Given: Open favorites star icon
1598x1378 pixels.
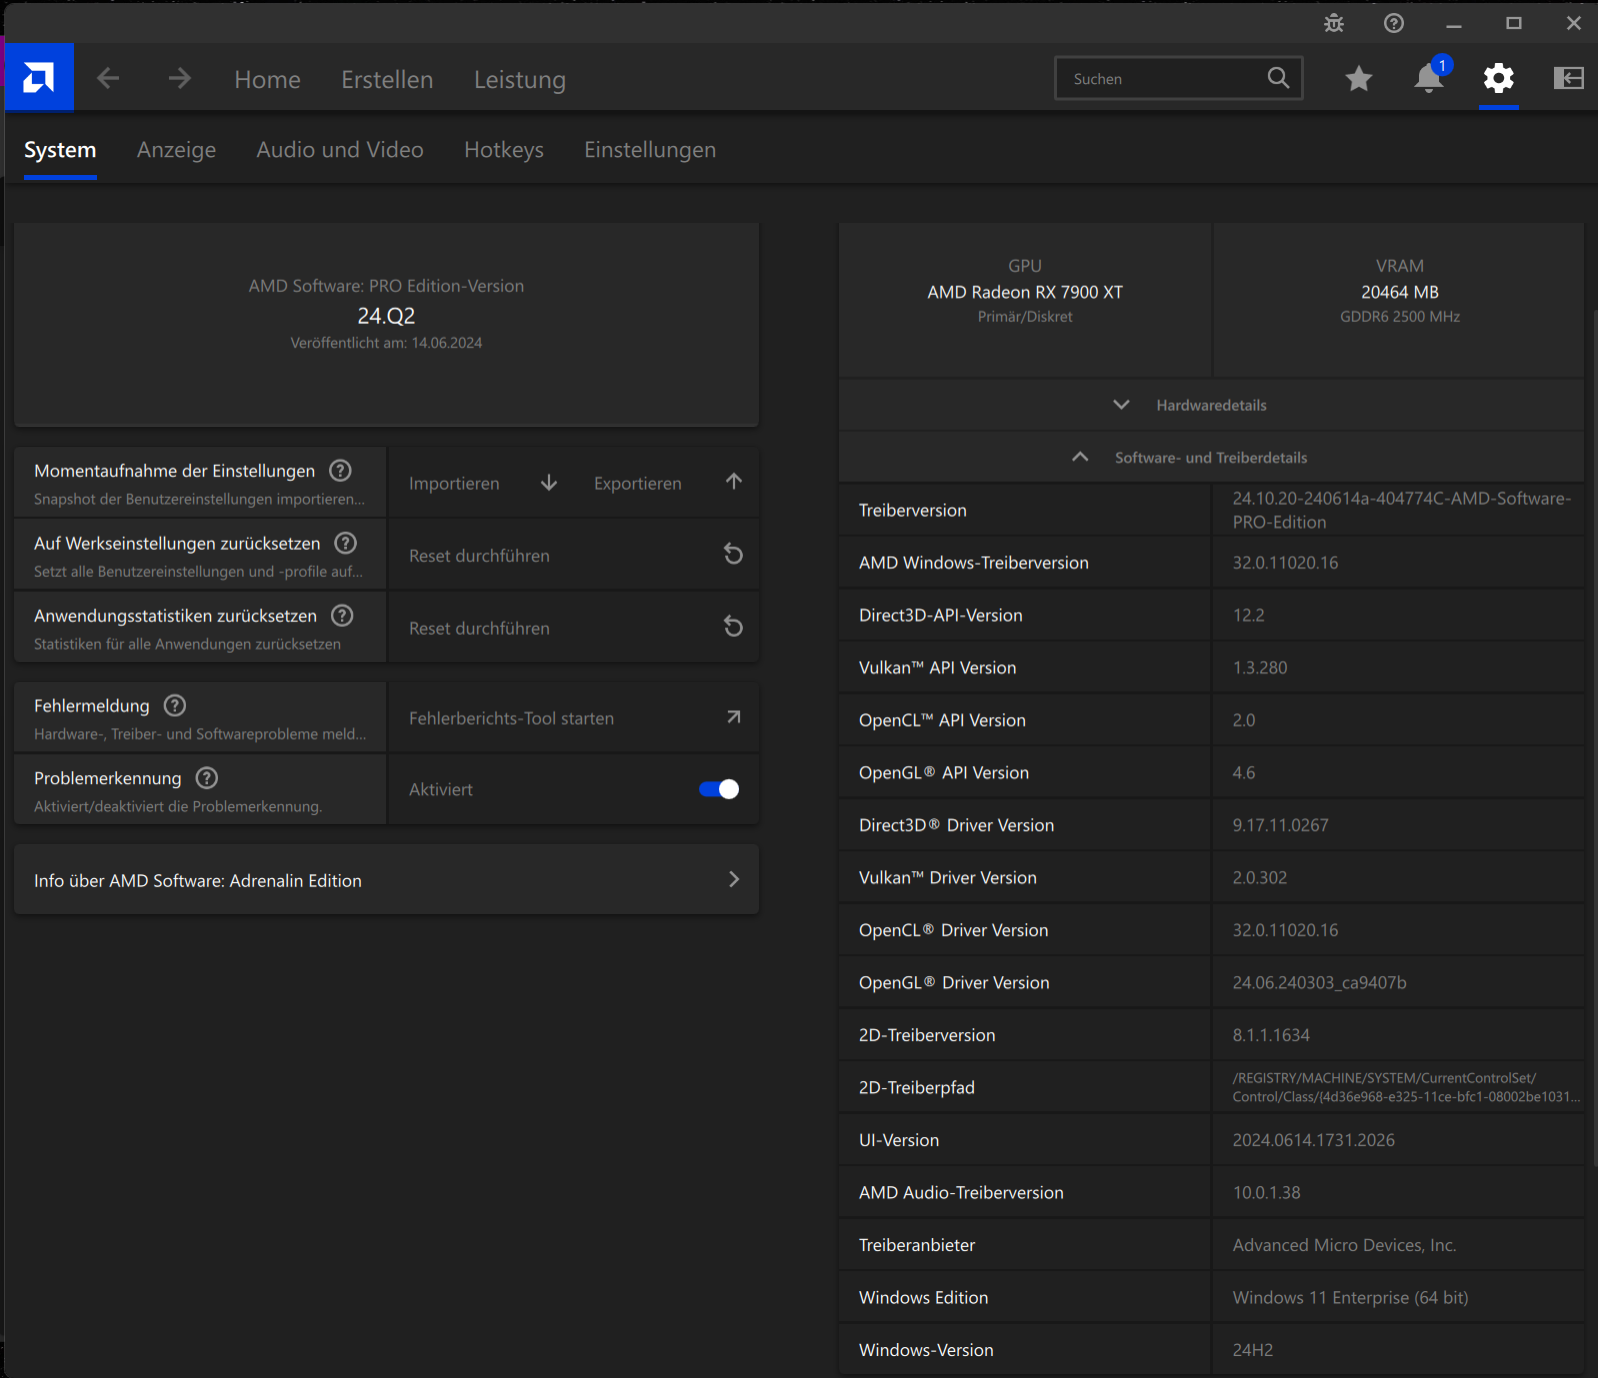Looking at the screenshot, I should 1358,78.
